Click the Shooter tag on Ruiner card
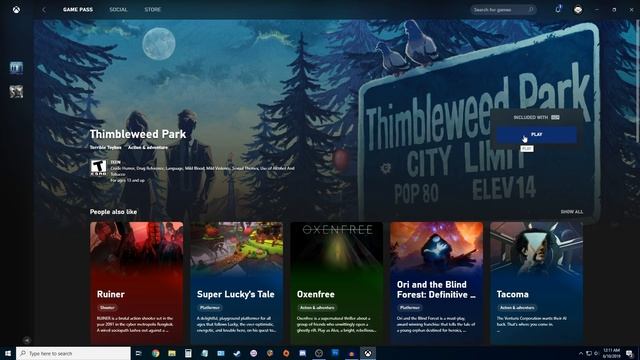The image size is (640, 360). (x=107, y=308)
